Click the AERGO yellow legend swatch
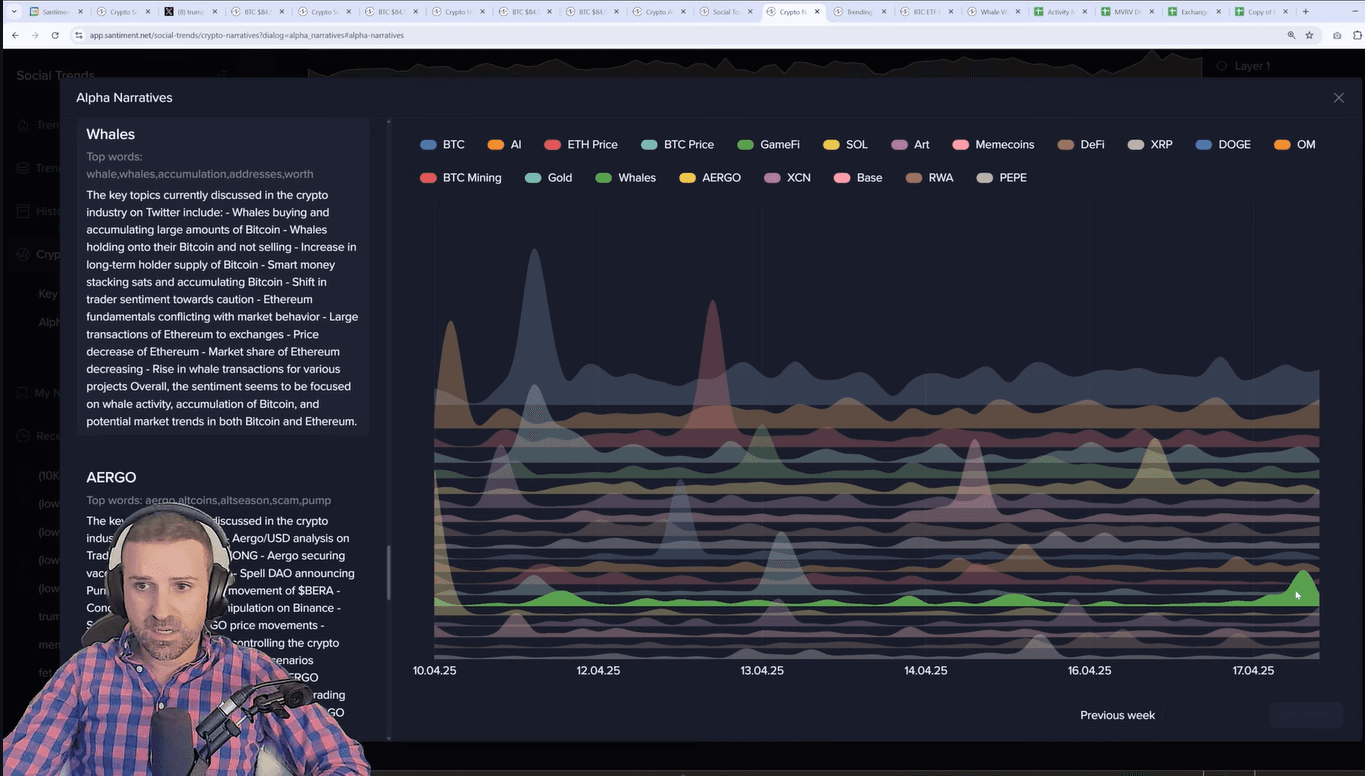Viewport: 1365px width, 776px height. 687,178
